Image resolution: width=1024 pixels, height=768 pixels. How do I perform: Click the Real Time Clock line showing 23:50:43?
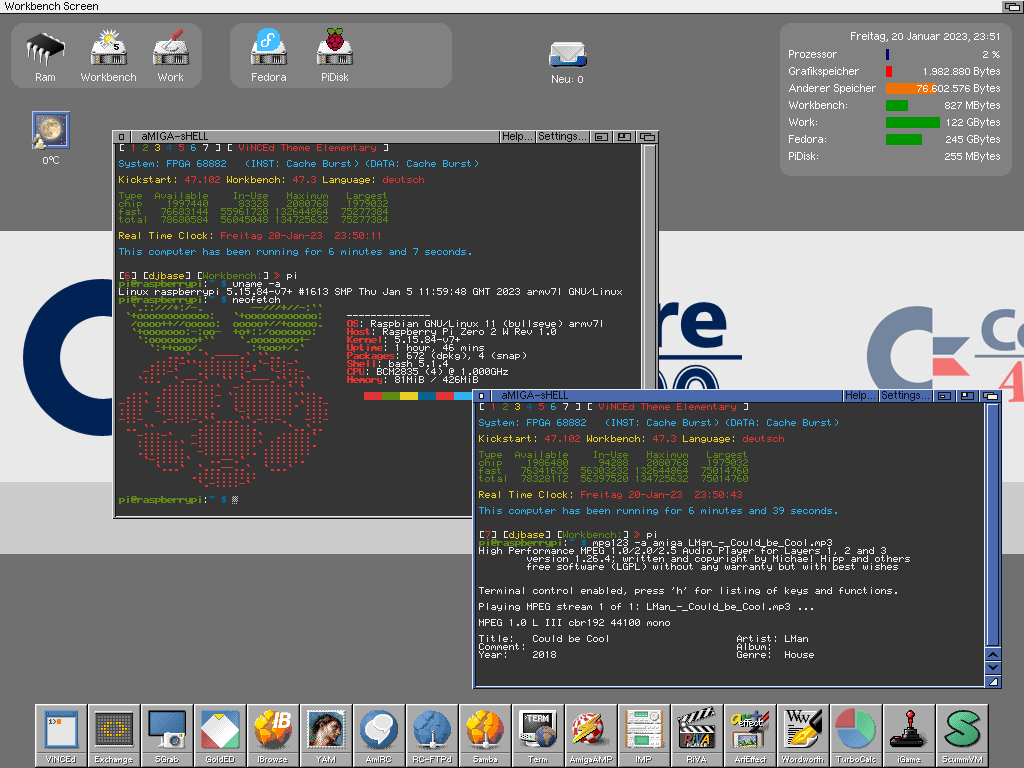click(x=610, y=495)
